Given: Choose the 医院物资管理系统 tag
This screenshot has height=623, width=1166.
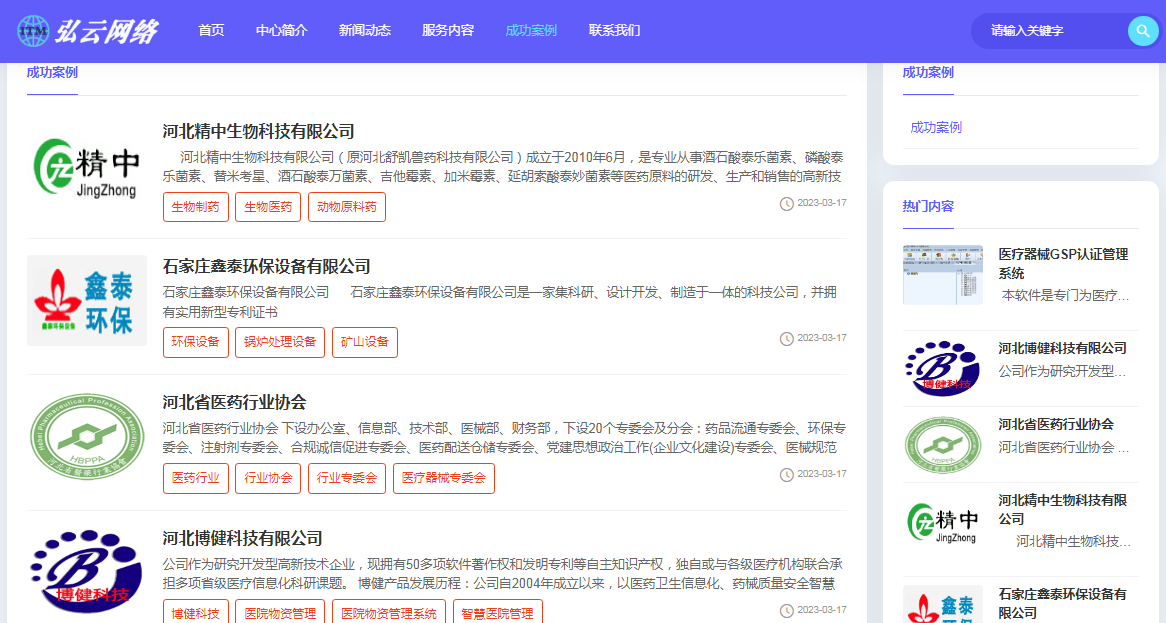Looking at the screenshot, I should [x=389, y=613].
